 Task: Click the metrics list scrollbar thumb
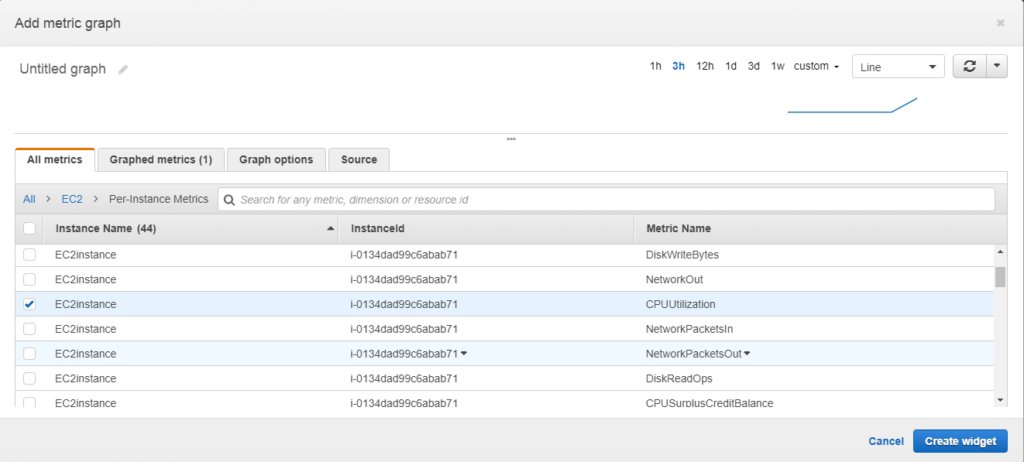(x=1000, y=277)
